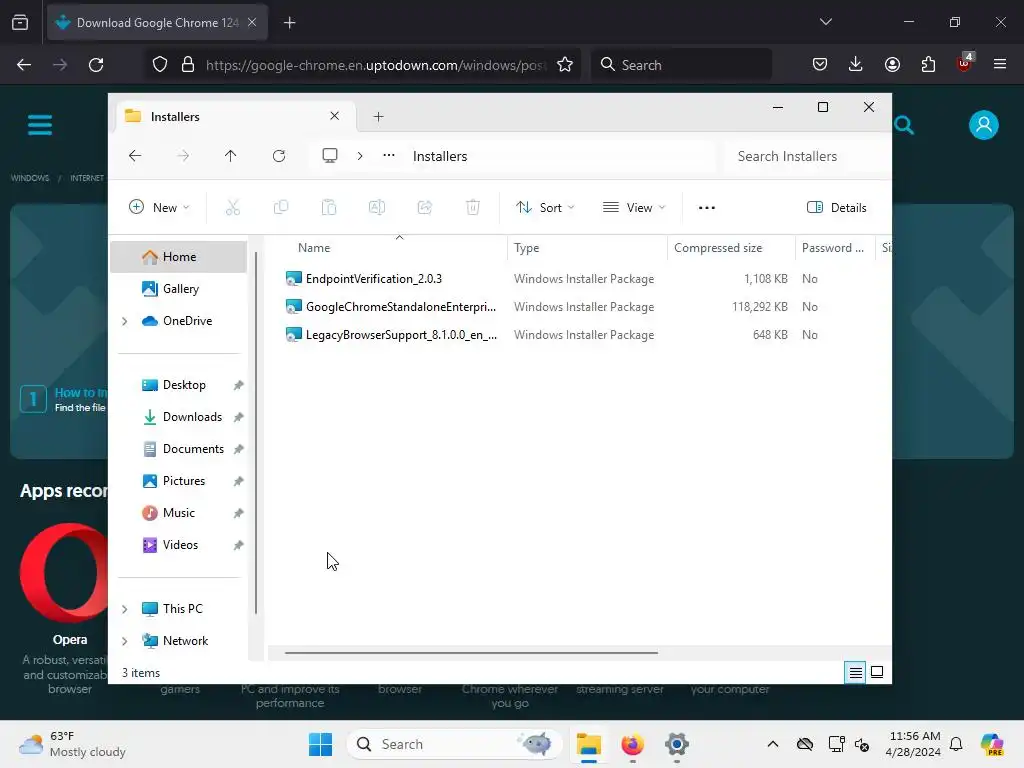
Task: Toggle the Details pane button
Action: [837, 208]
